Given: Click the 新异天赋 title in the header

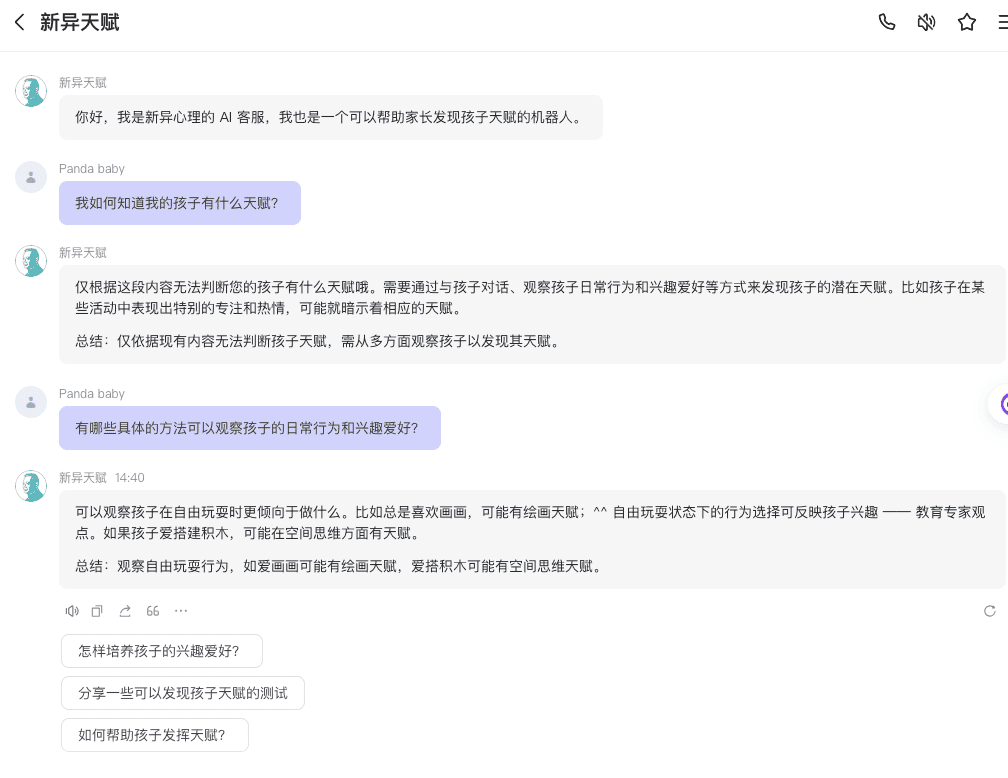Looking at the screenshot, I should tap(80, 22).
